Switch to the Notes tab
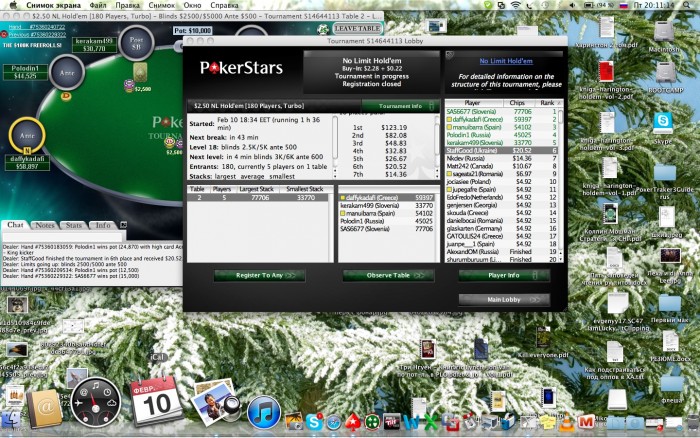The width and height of the screenshot is (700, 438). click(45, 225)
